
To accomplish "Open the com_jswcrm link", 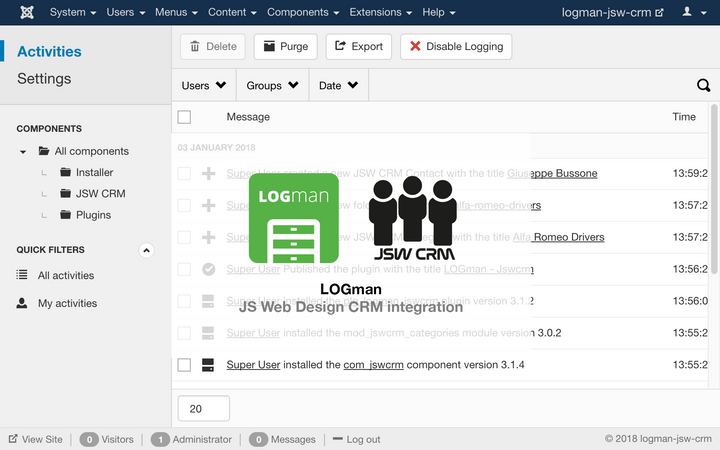I will coord(373,365).
